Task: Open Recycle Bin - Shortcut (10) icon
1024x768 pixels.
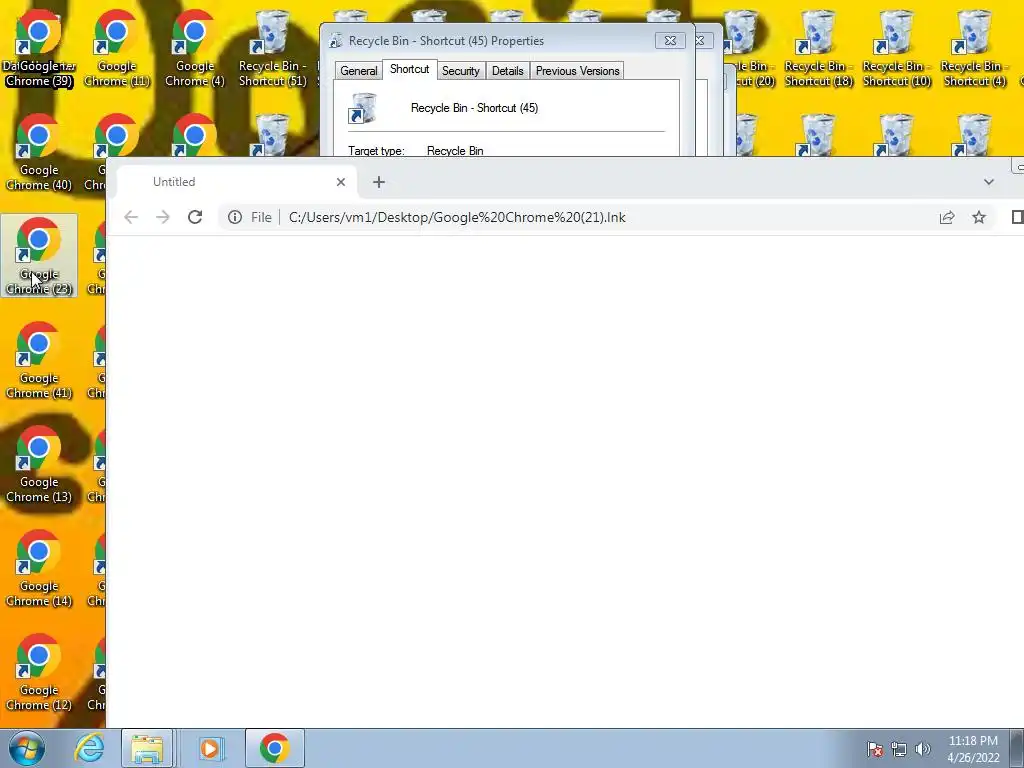Action: pyautogui.click(x=897, y=48)
